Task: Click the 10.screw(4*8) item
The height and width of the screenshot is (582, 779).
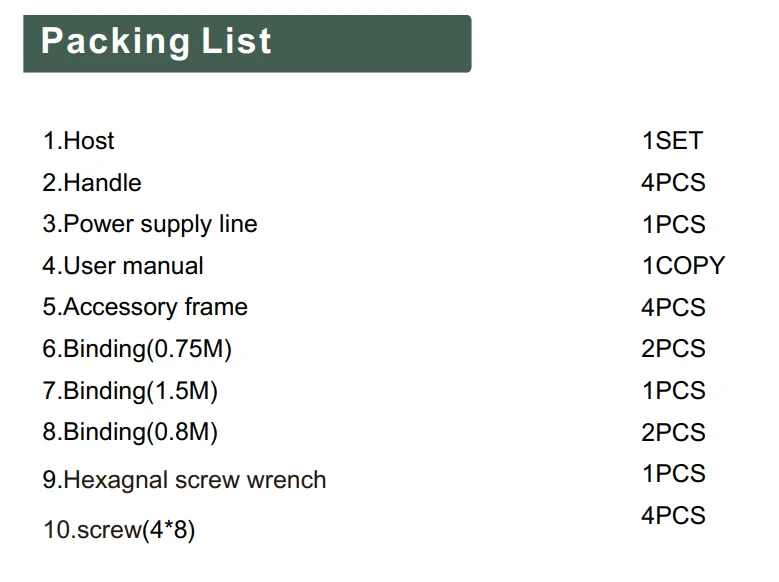Action: coord(119,530)
